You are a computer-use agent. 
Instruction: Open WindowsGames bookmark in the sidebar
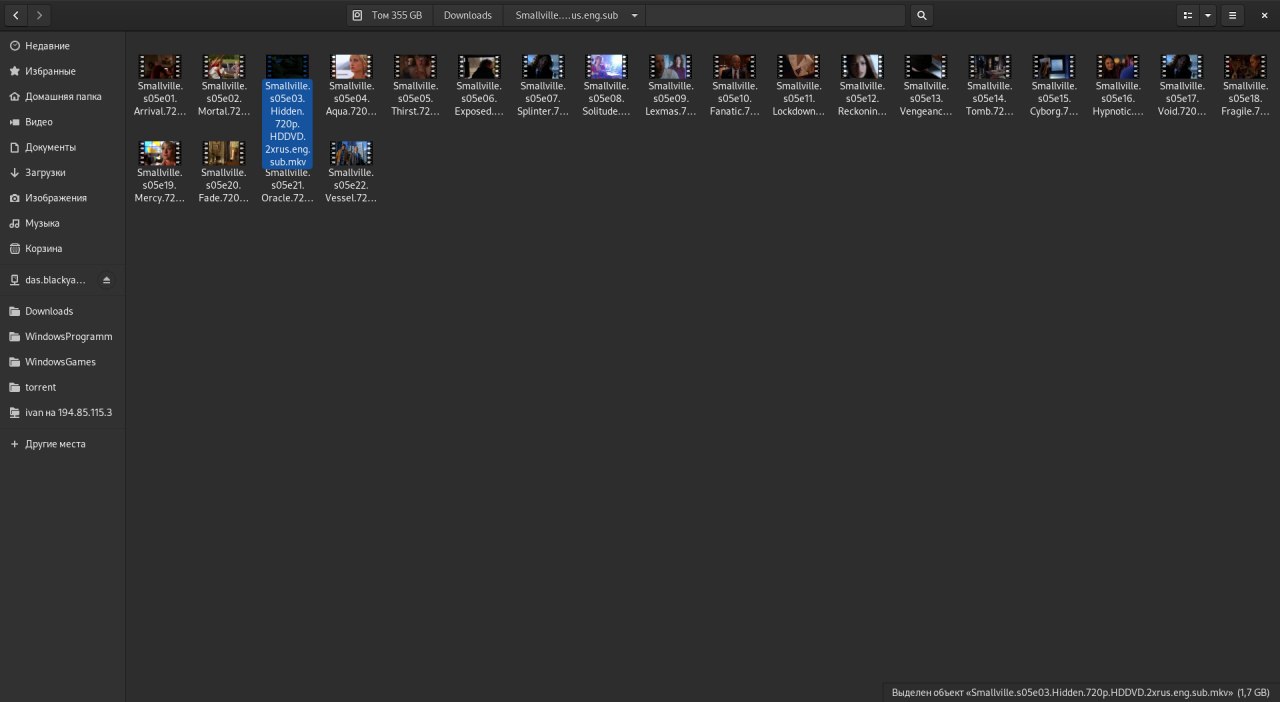point(62,362)
